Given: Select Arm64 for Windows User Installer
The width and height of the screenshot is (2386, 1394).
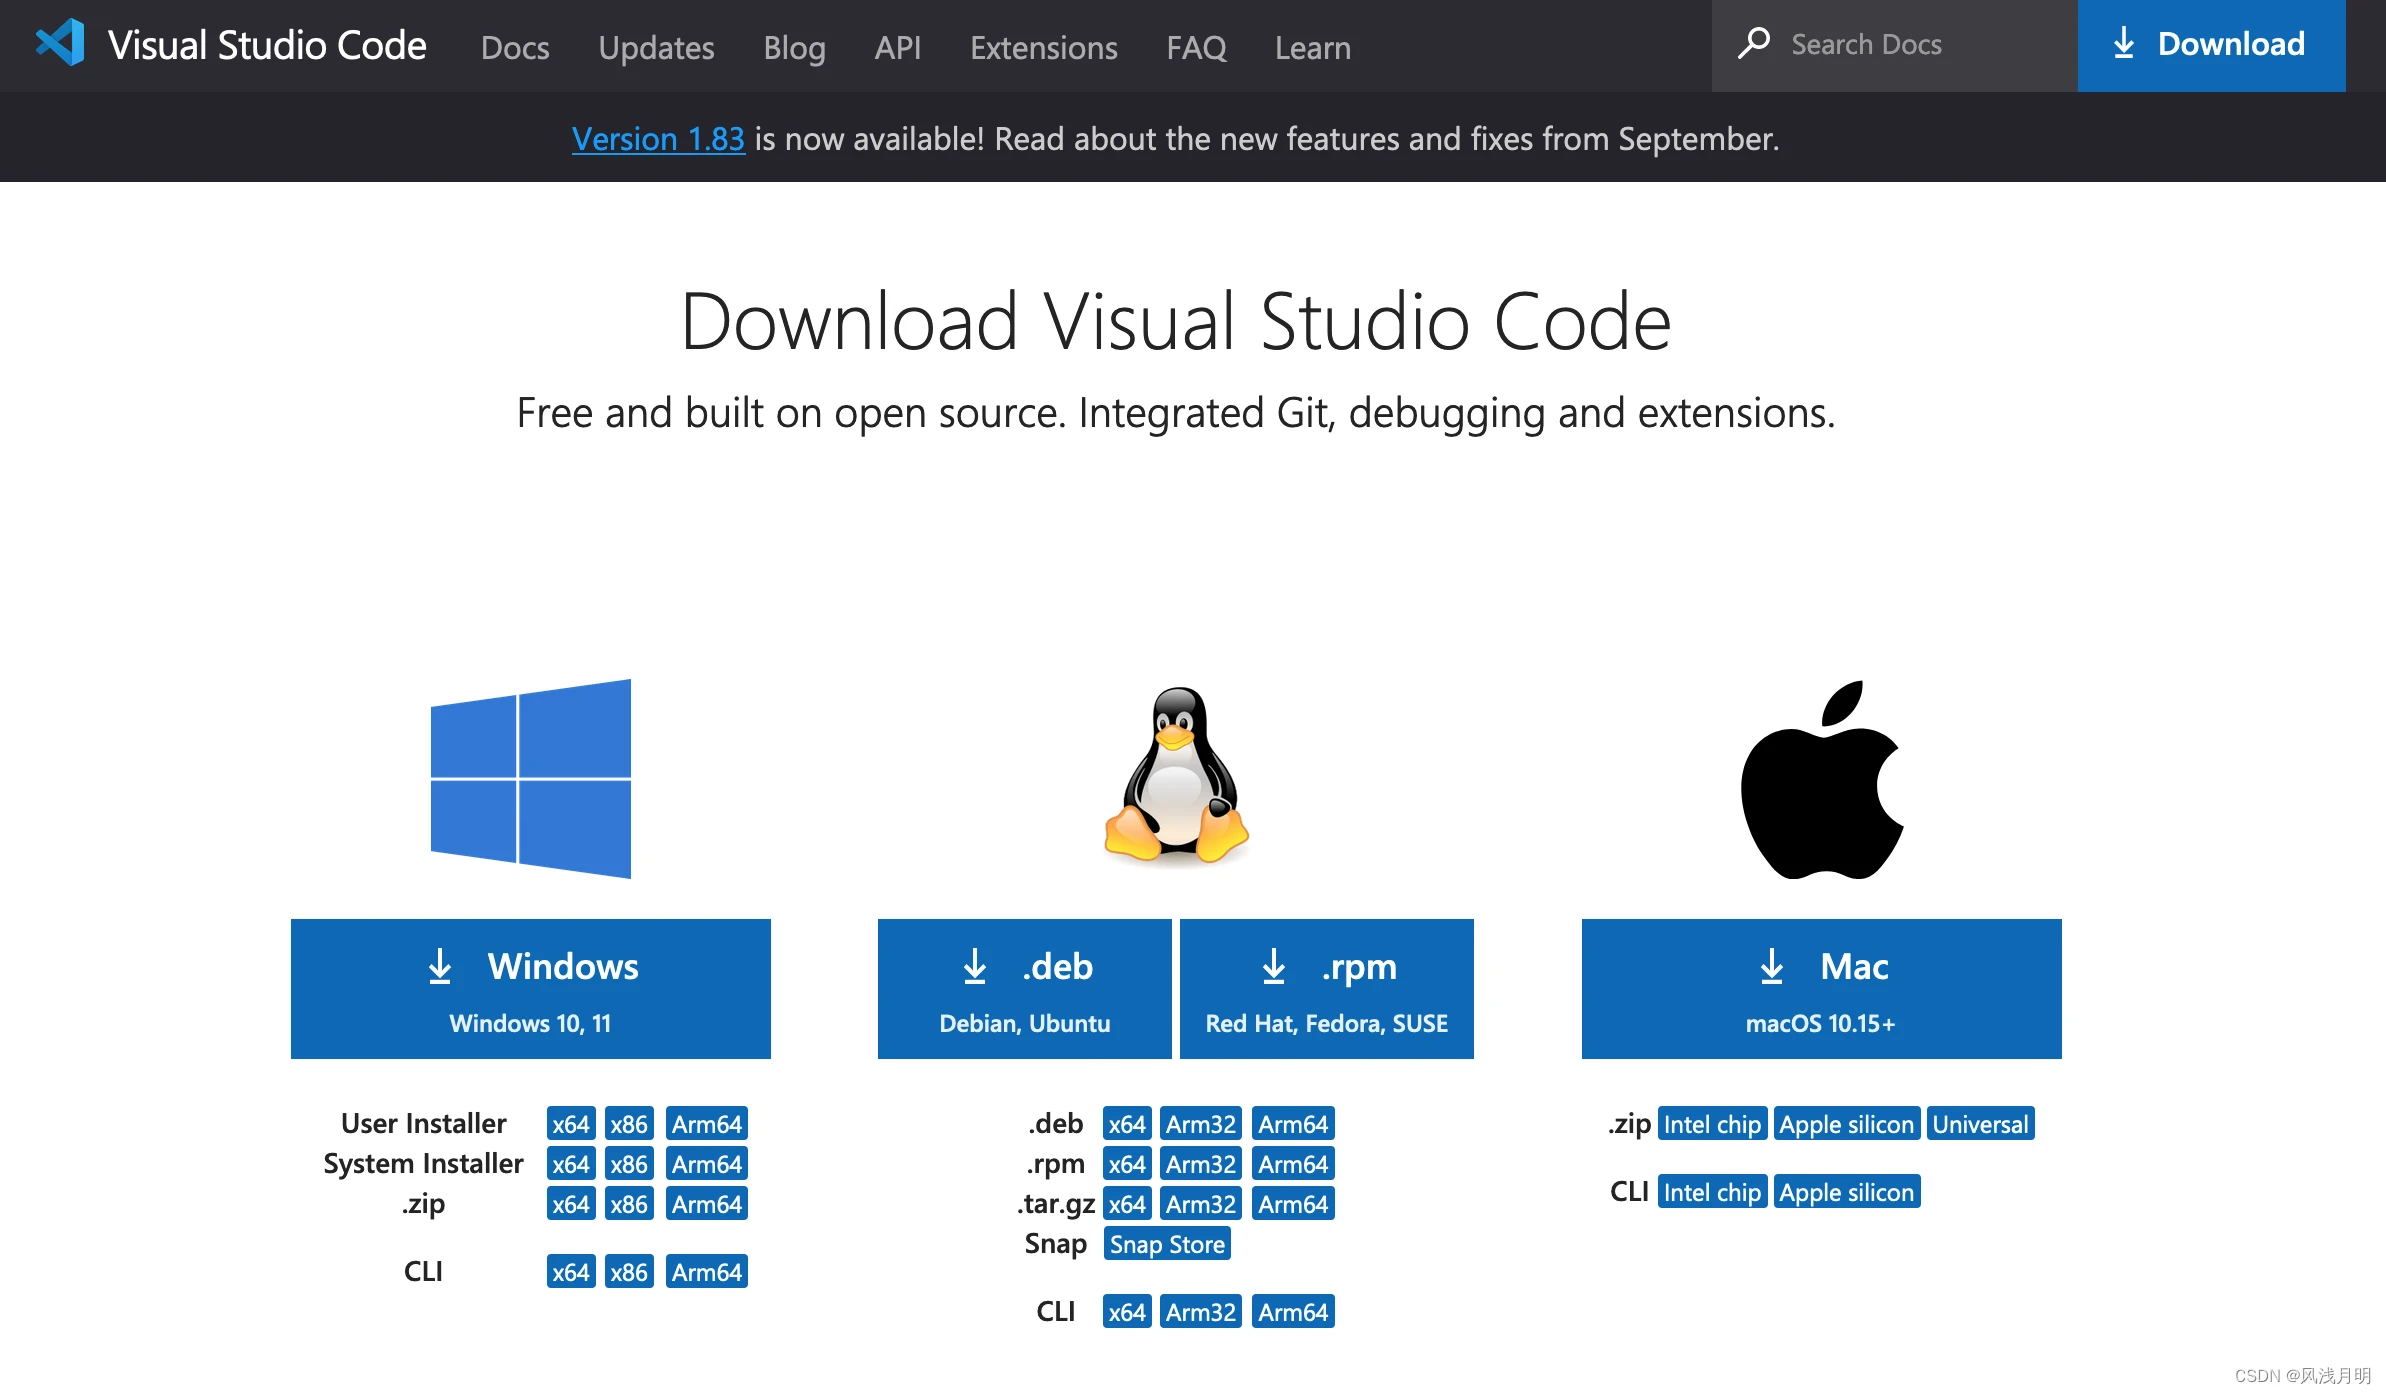Looking at the screenshot, I should coord(707,1124).
